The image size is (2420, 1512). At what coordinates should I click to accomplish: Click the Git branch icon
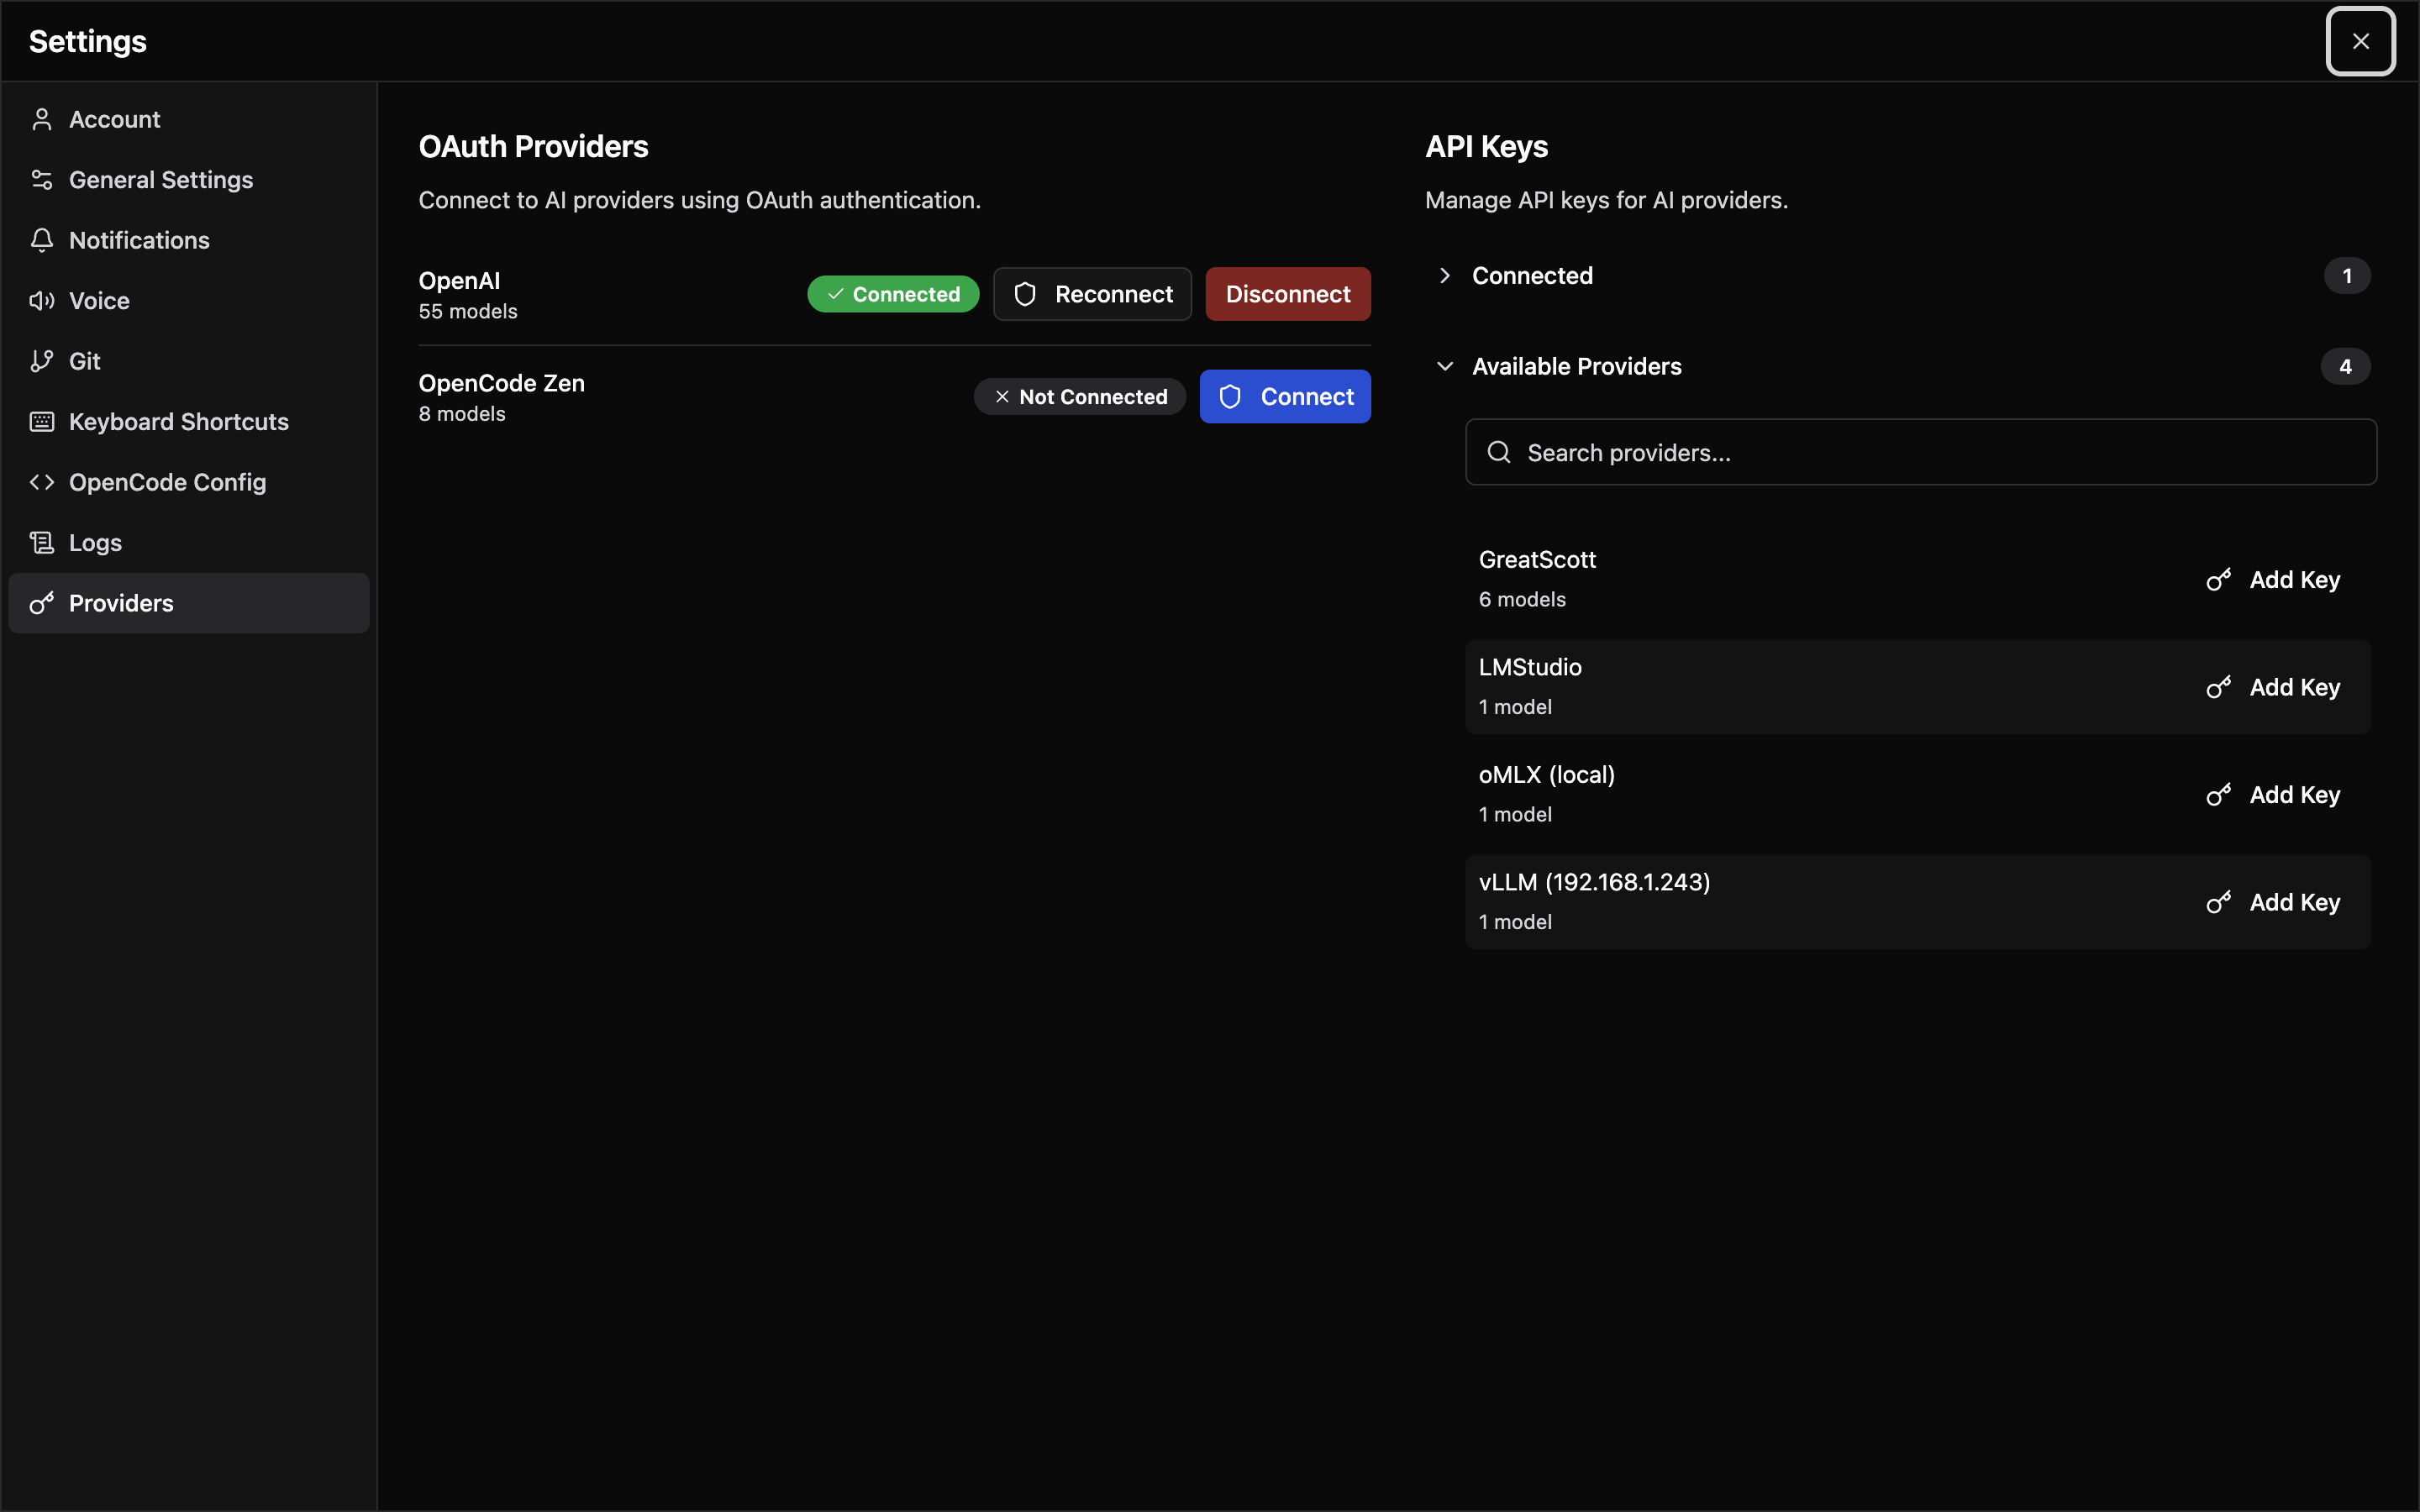[41, 361]
